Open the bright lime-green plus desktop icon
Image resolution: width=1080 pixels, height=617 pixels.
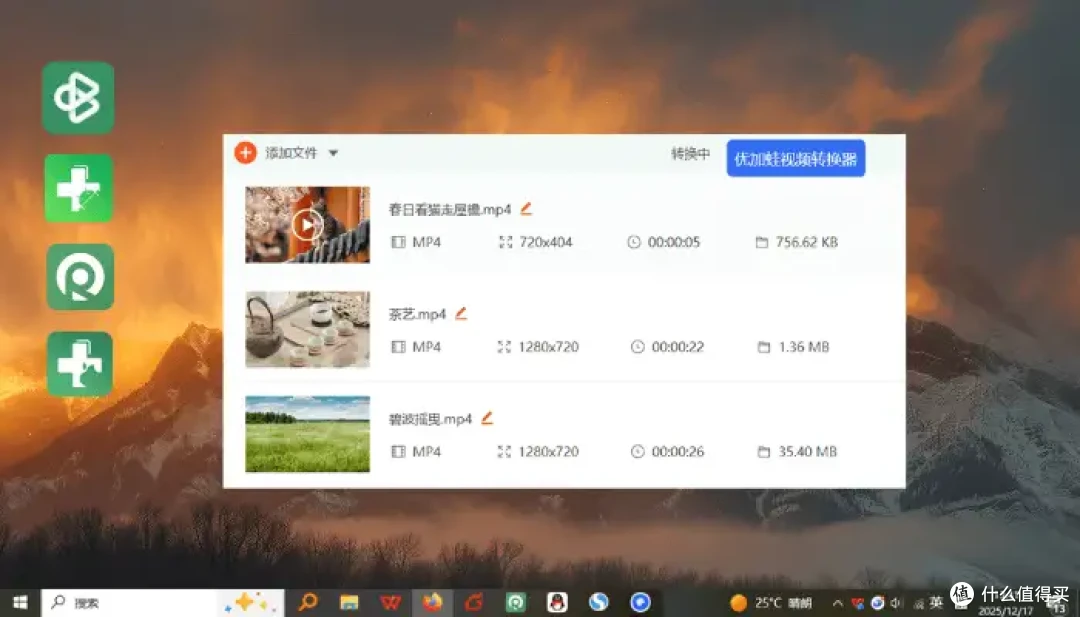[x=79, y=188]
